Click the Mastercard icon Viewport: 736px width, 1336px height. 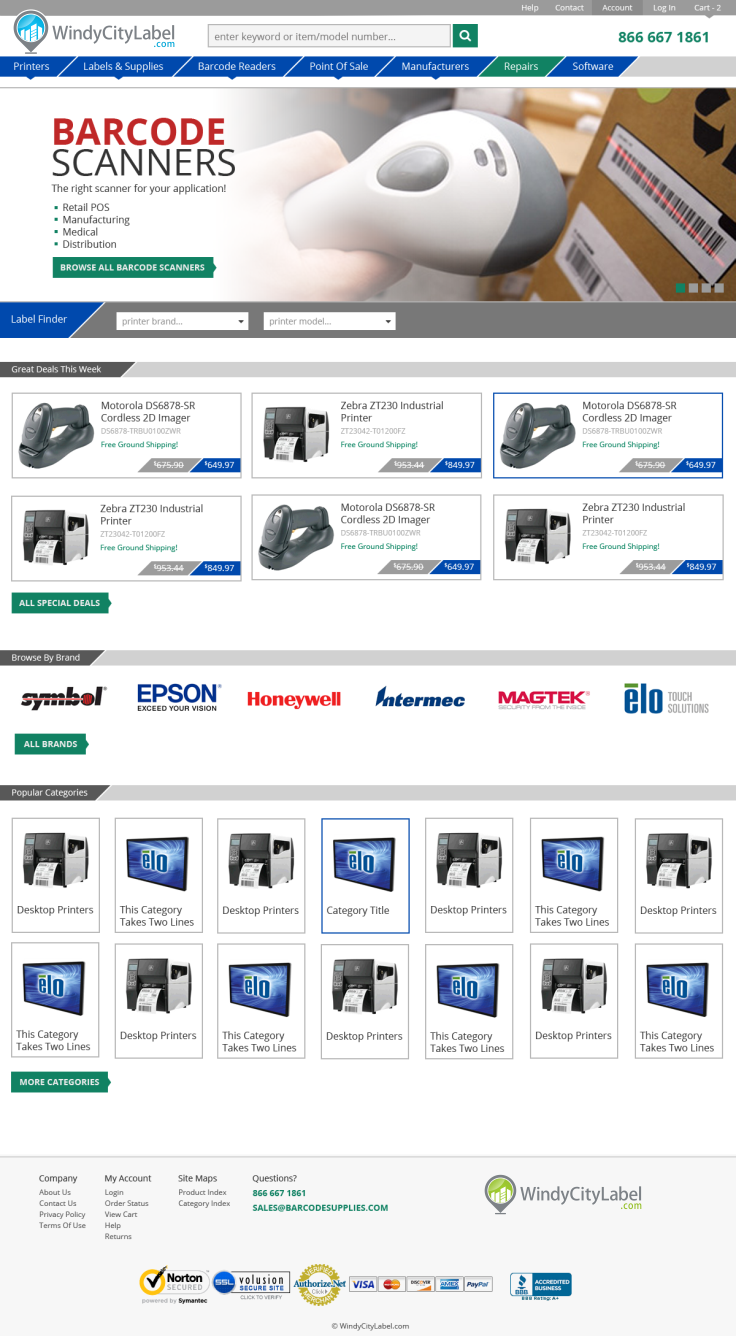pos(392,1284)
